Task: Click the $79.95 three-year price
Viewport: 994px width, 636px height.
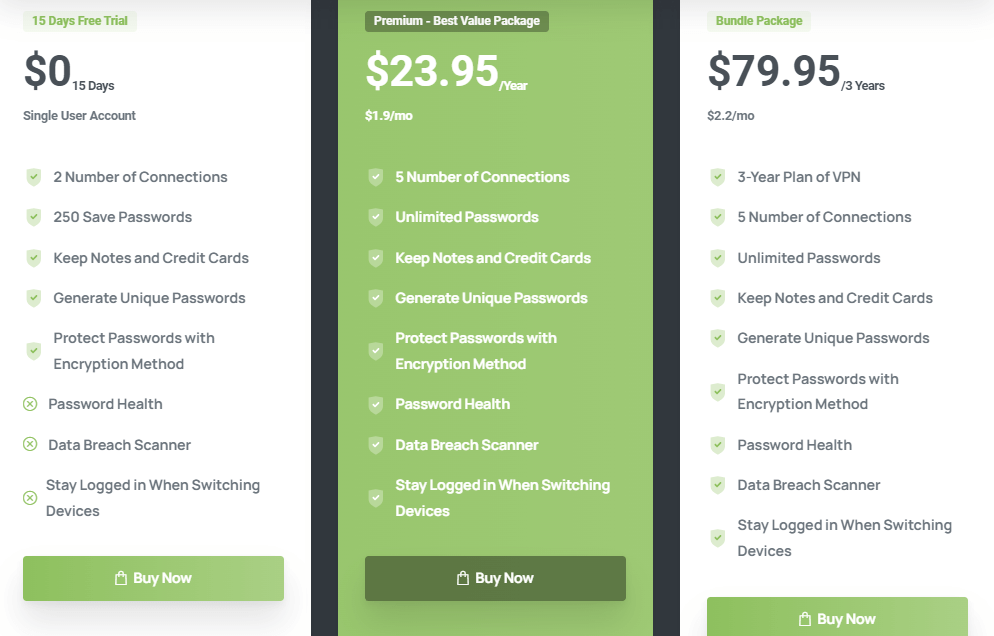Action: (774, 71)
